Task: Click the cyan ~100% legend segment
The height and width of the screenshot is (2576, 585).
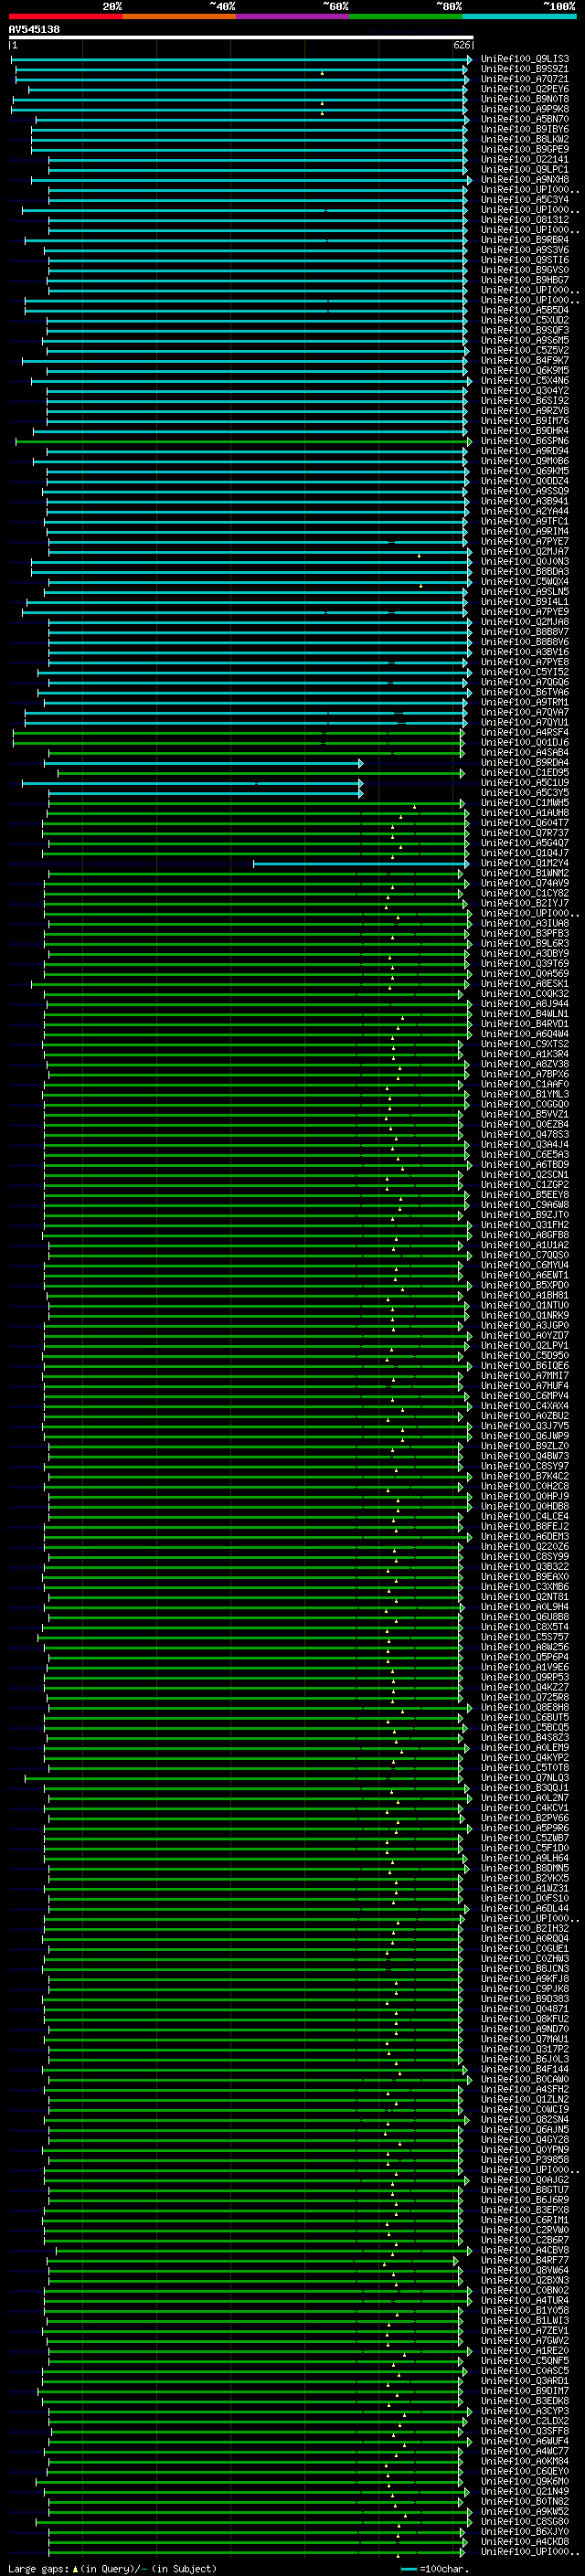Action: pyautogui.click(x=519, y=16)
